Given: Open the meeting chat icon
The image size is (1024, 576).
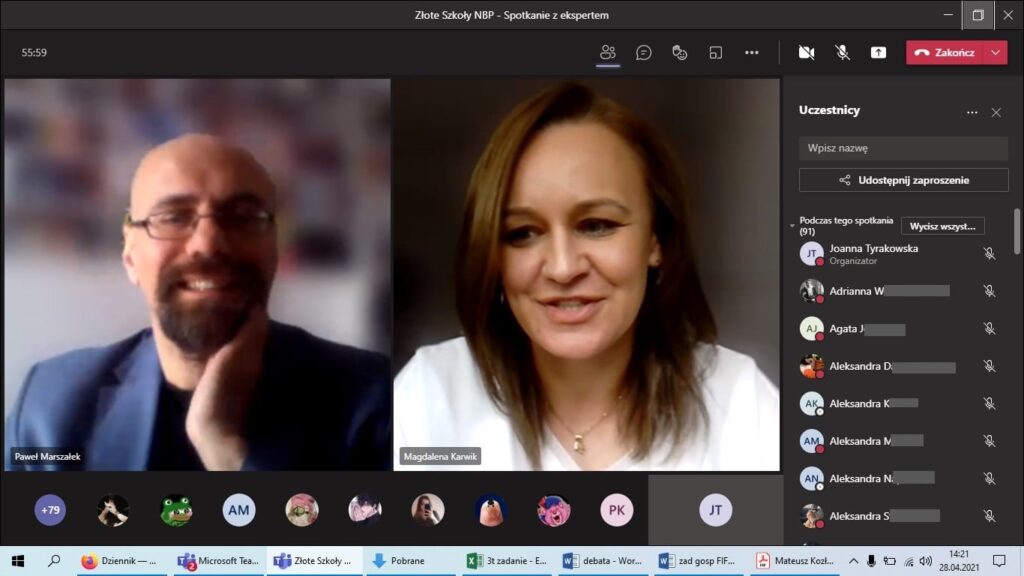Looking at the screenshot, I should point(644,52).
